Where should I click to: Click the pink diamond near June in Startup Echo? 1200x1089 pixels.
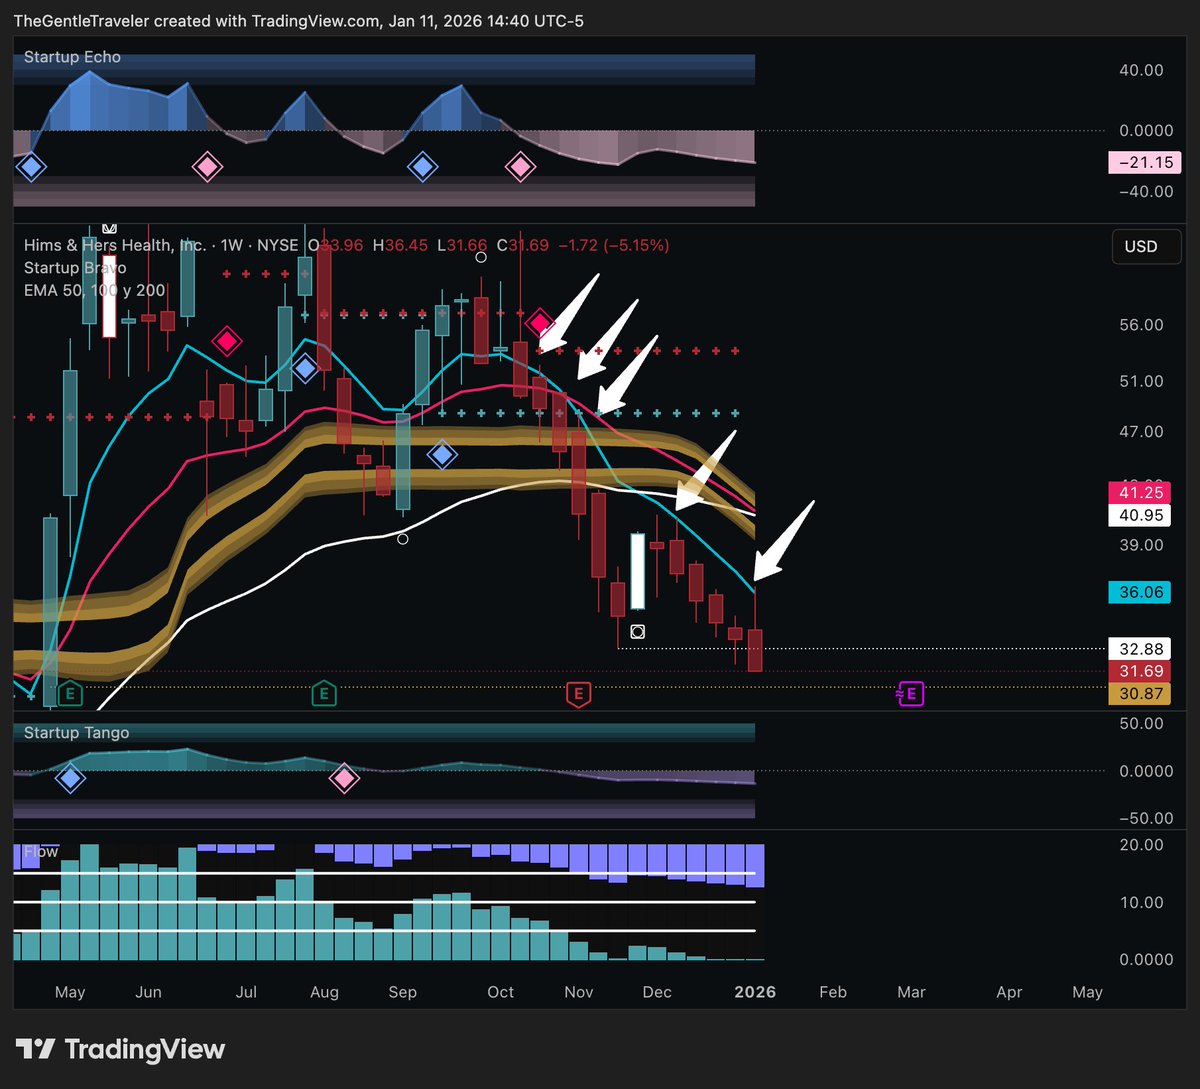(207, 167)
